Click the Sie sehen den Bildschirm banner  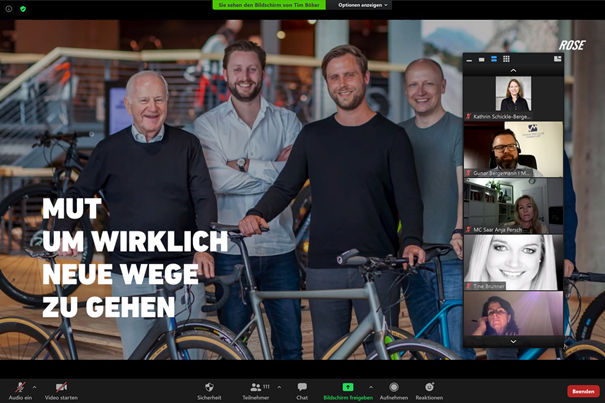270,5
